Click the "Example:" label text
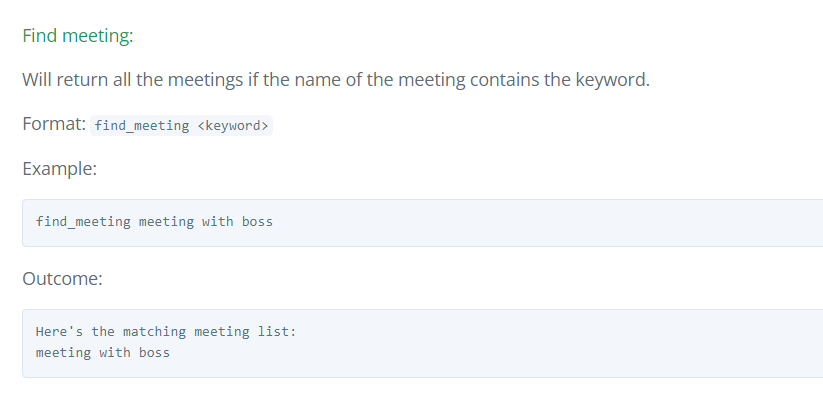The height and width of the screenshot is (406, 823). (x=59, y=169)
